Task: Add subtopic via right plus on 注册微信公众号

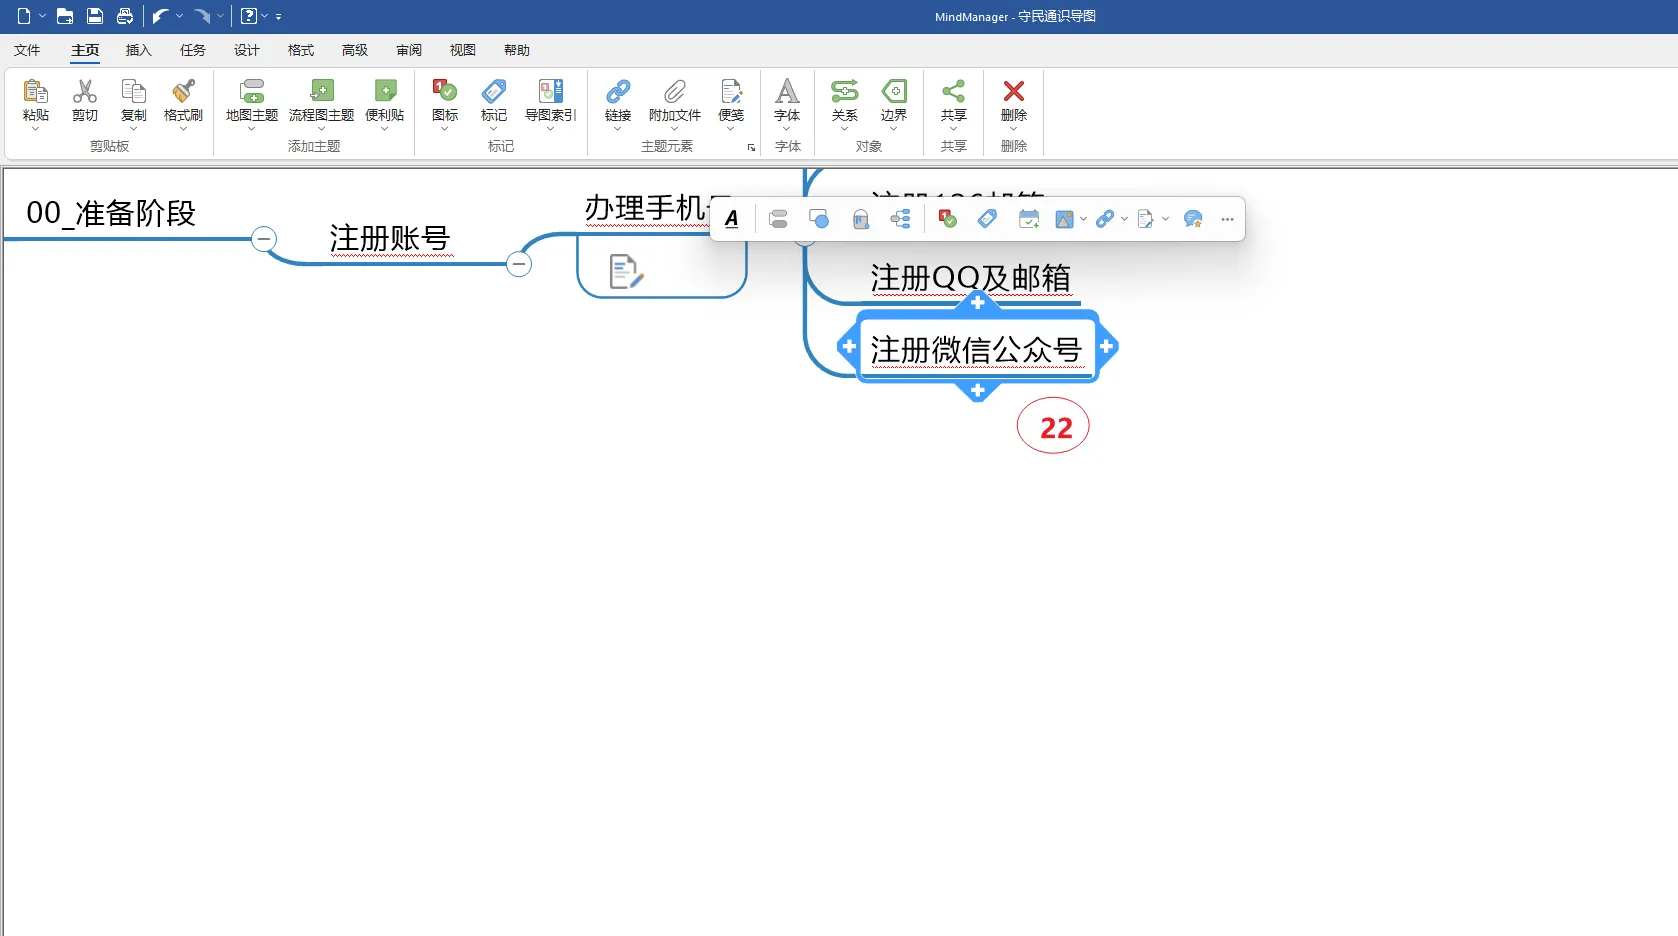Action: 1107,347
